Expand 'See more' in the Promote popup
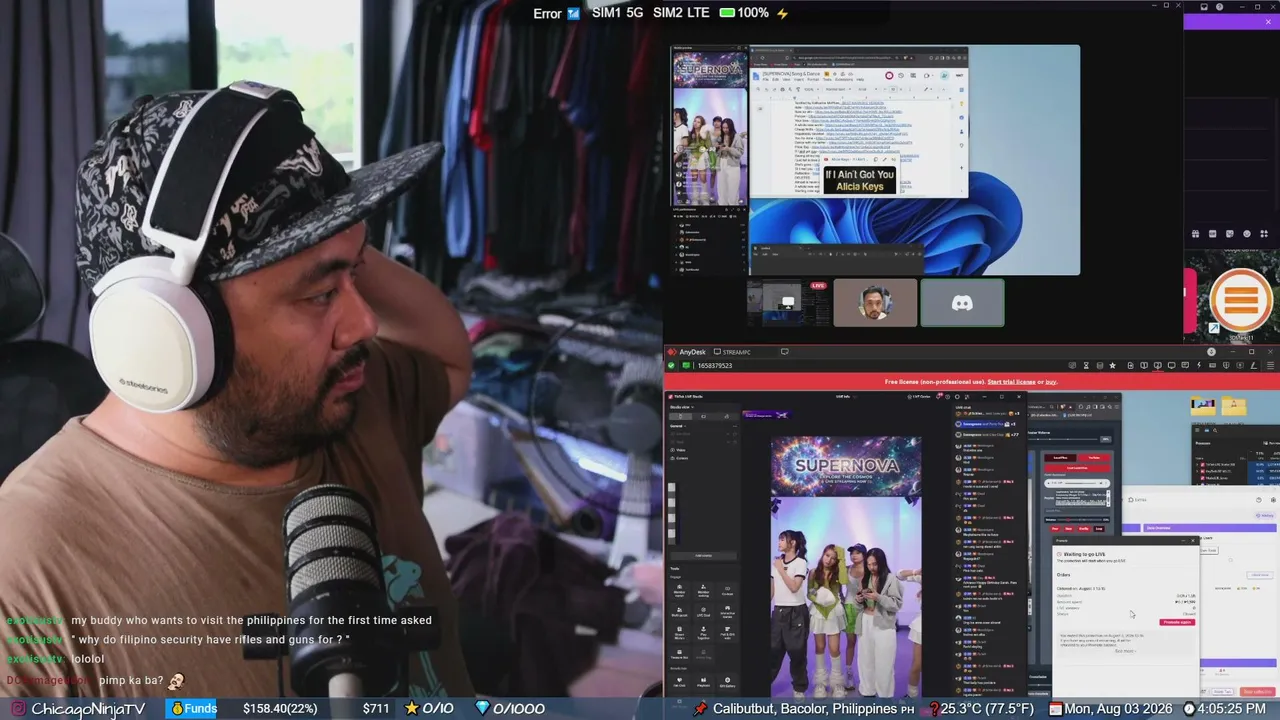This screenshot has height=720, width=1280. pos(1125,651)
